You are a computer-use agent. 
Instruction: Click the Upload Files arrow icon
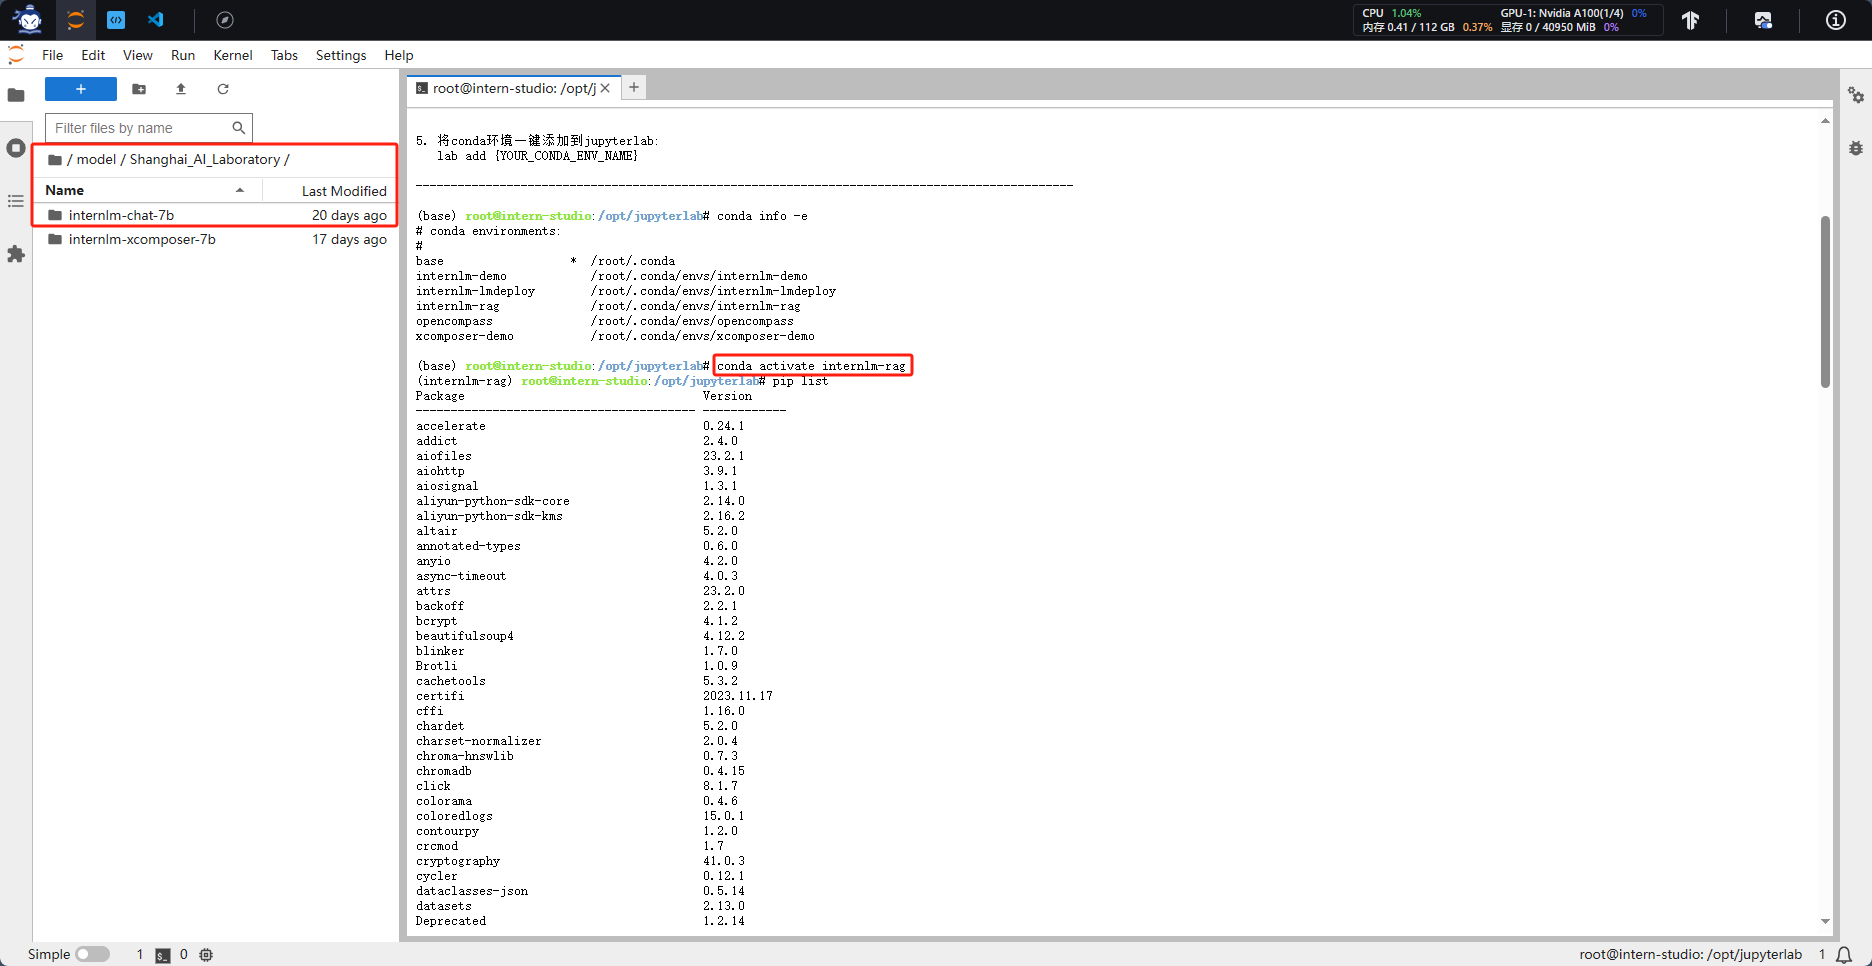point(181,89)
